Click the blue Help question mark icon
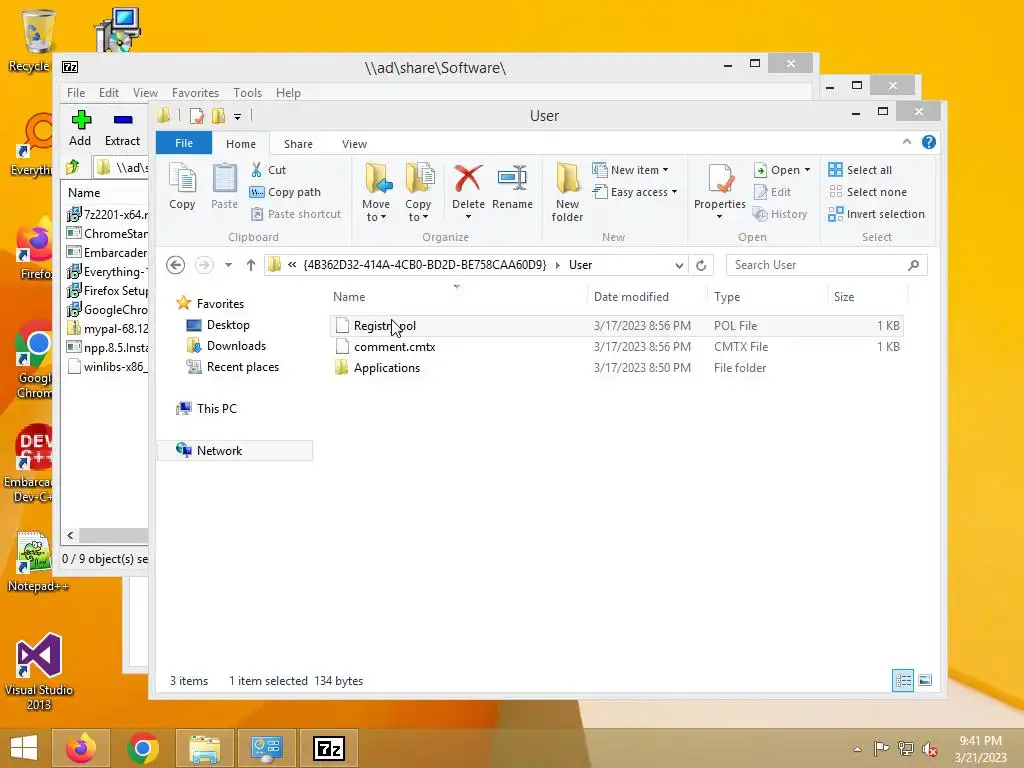This screenshot has width=1024, height=768. pyautogui.click(x=929, y=142)
